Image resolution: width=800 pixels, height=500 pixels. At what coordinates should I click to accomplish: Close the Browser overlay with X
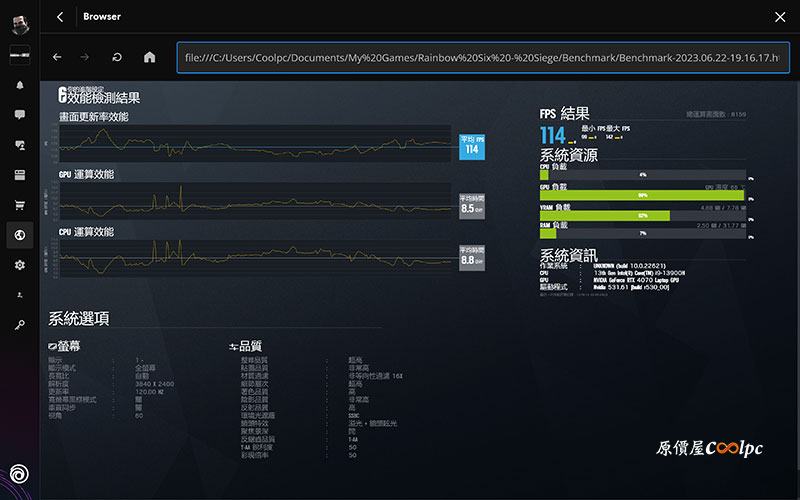[x=780, y=17]
